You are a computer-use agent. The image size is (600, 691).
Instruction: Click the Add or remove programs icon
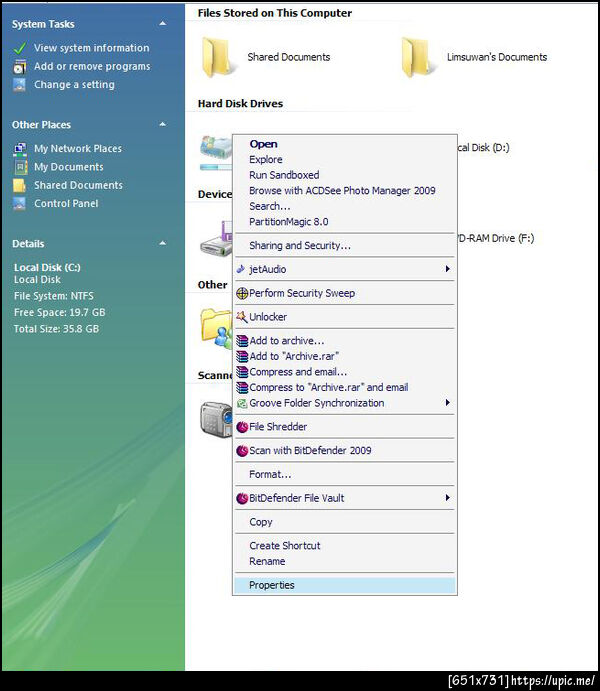19,67
